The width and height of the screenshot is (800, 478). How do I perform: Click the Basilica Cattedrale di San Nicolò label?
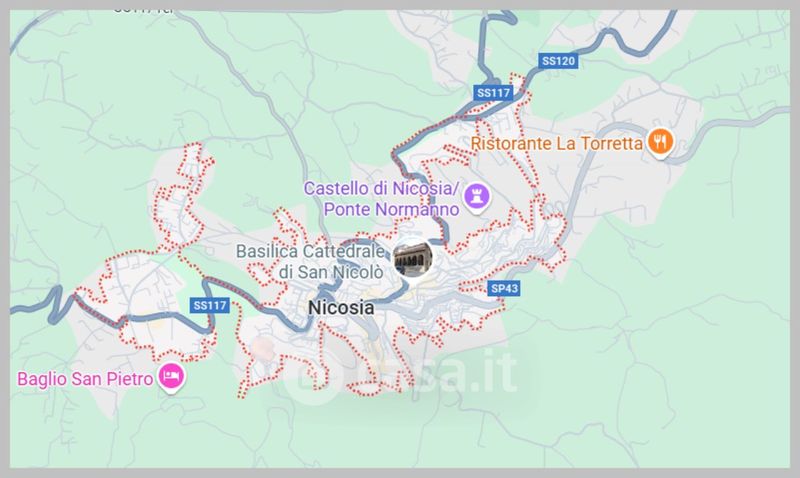click(310, 262)
